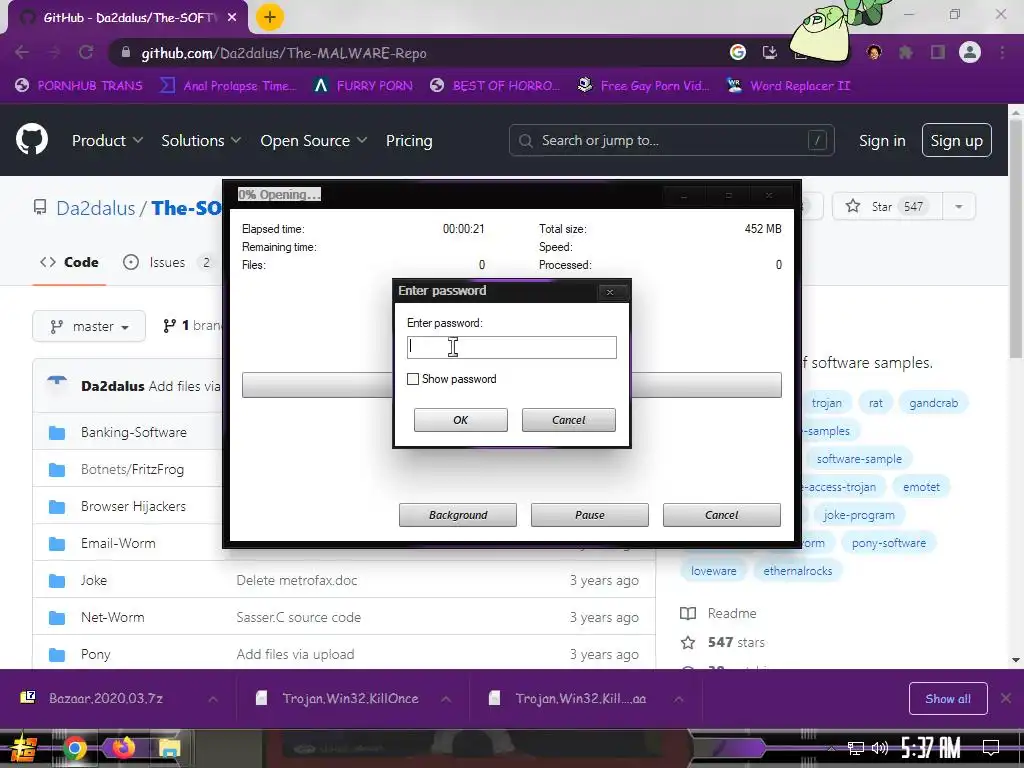Open the PORNHUB TRANS bookmark
Image resolution: width=1024 pixels, height=768 pixels.
click(x=79, y=86)
